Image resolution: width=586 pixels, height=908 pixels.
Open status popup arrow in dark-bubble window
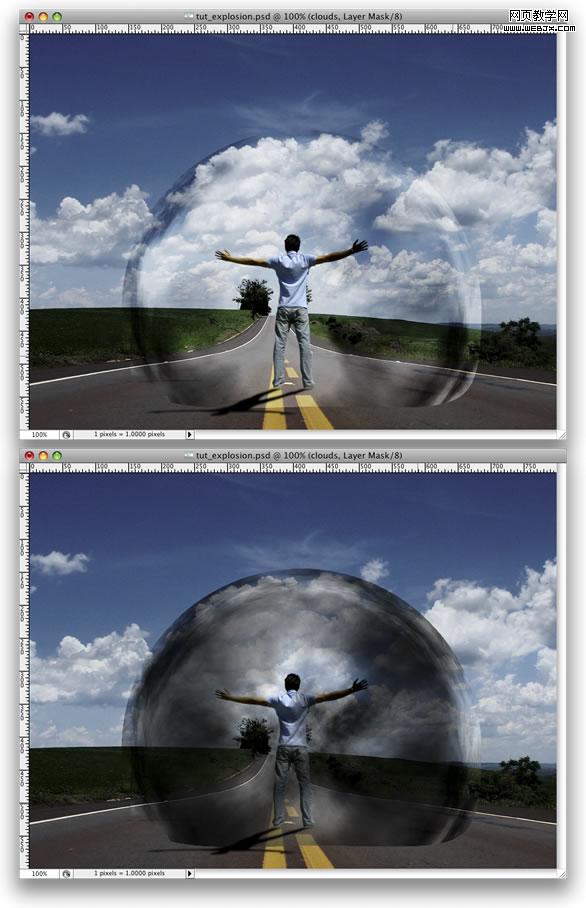[189, 873]
